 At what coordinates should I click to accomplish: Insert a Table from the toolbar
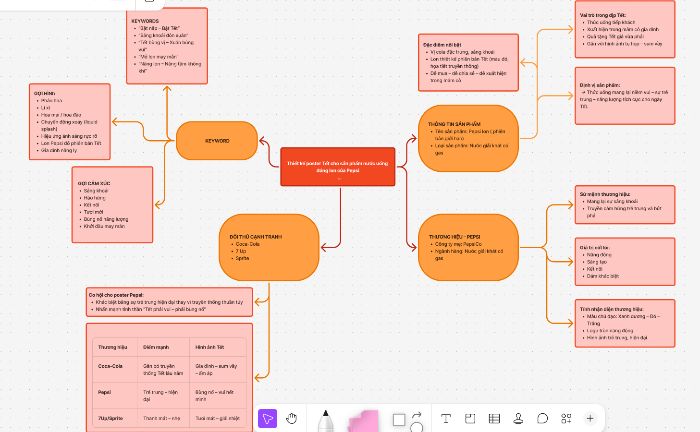click(494, 419)
